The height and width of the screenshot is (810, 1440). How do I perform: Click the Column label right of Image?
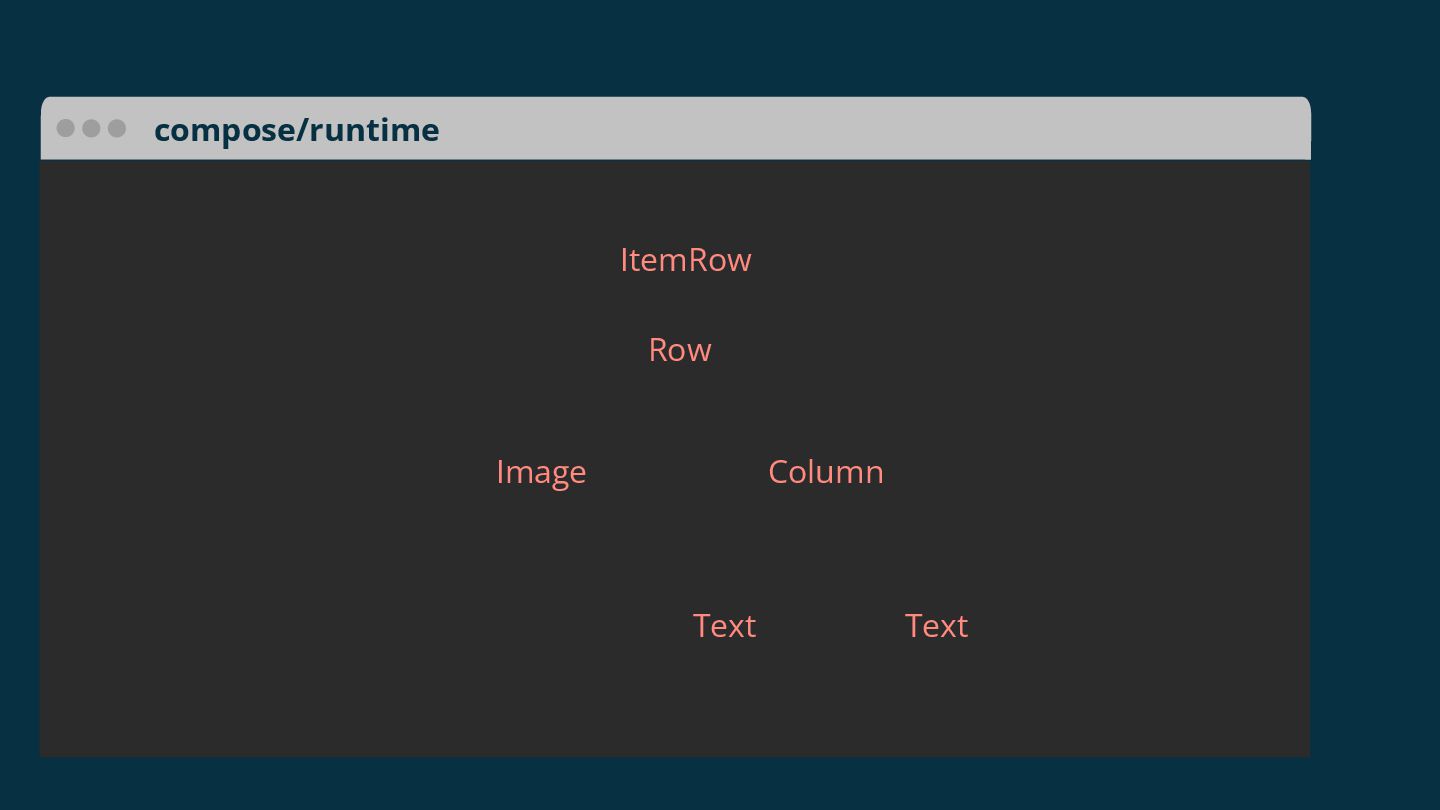[x=826, y=472]
